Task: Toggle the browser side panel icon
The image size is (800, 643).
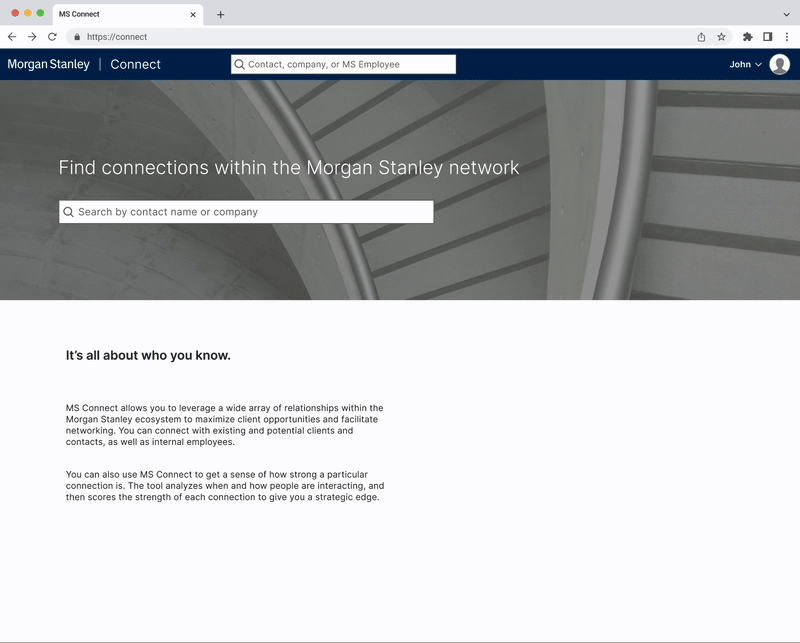Action: pyautogui.click(x=767, y=37)
